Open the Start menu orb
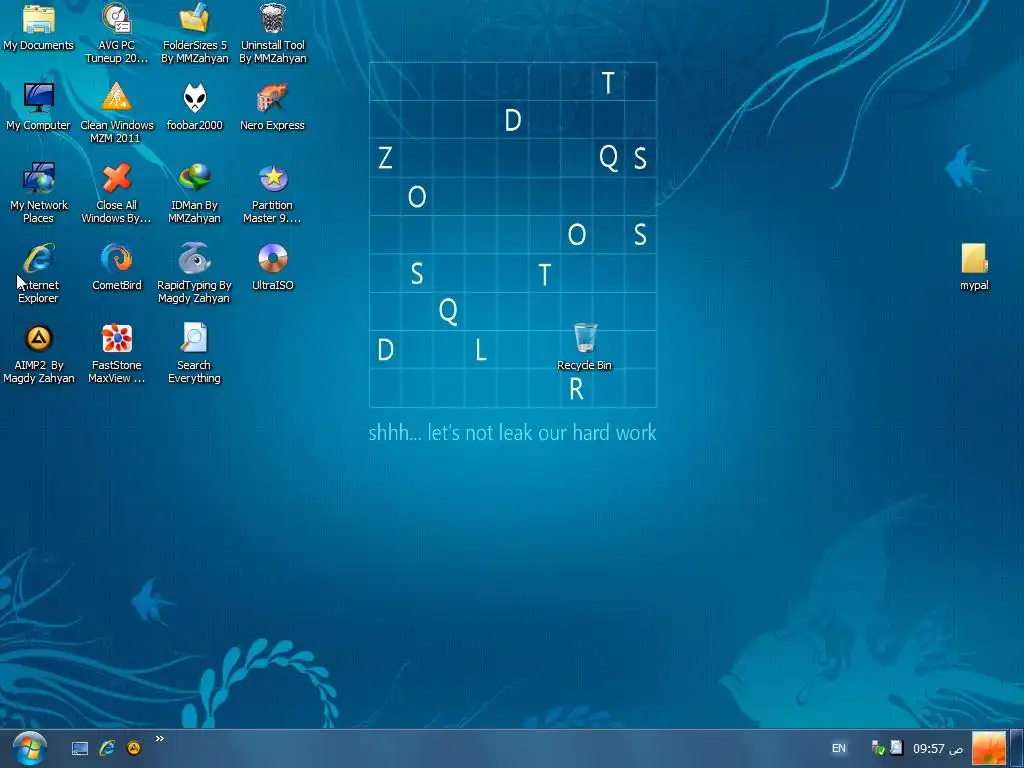1024x768 pixels. click(29, 748)
